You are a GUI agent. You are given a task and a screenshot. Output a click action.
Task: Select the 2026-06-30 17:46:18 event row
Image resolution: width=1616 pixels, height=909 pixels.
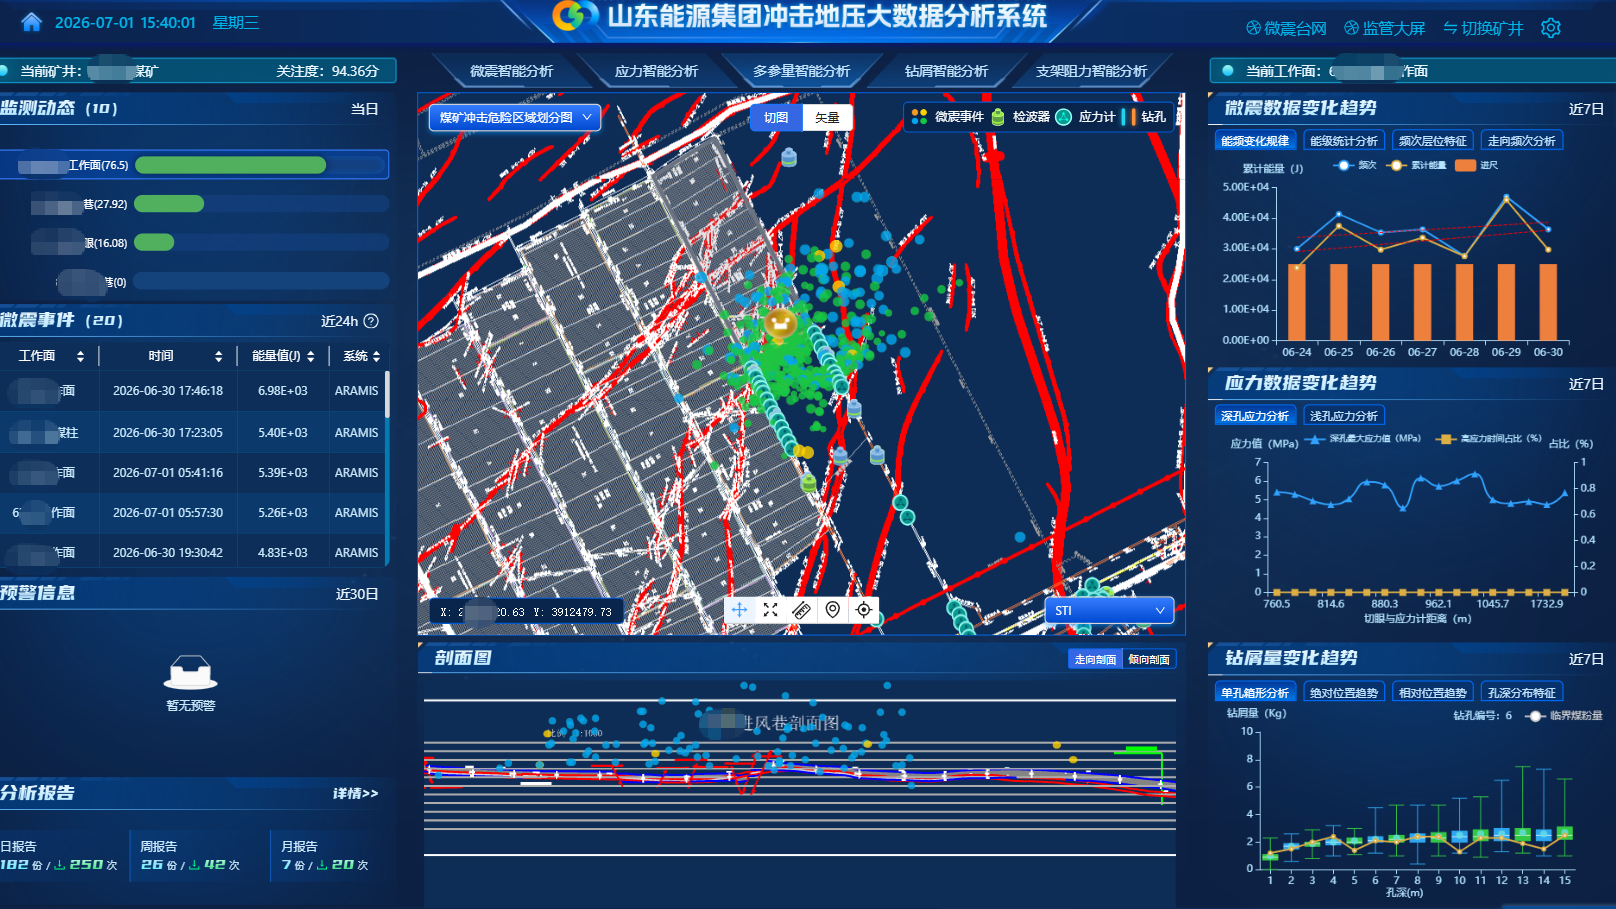pyautogui.click(x=194, y=391)
